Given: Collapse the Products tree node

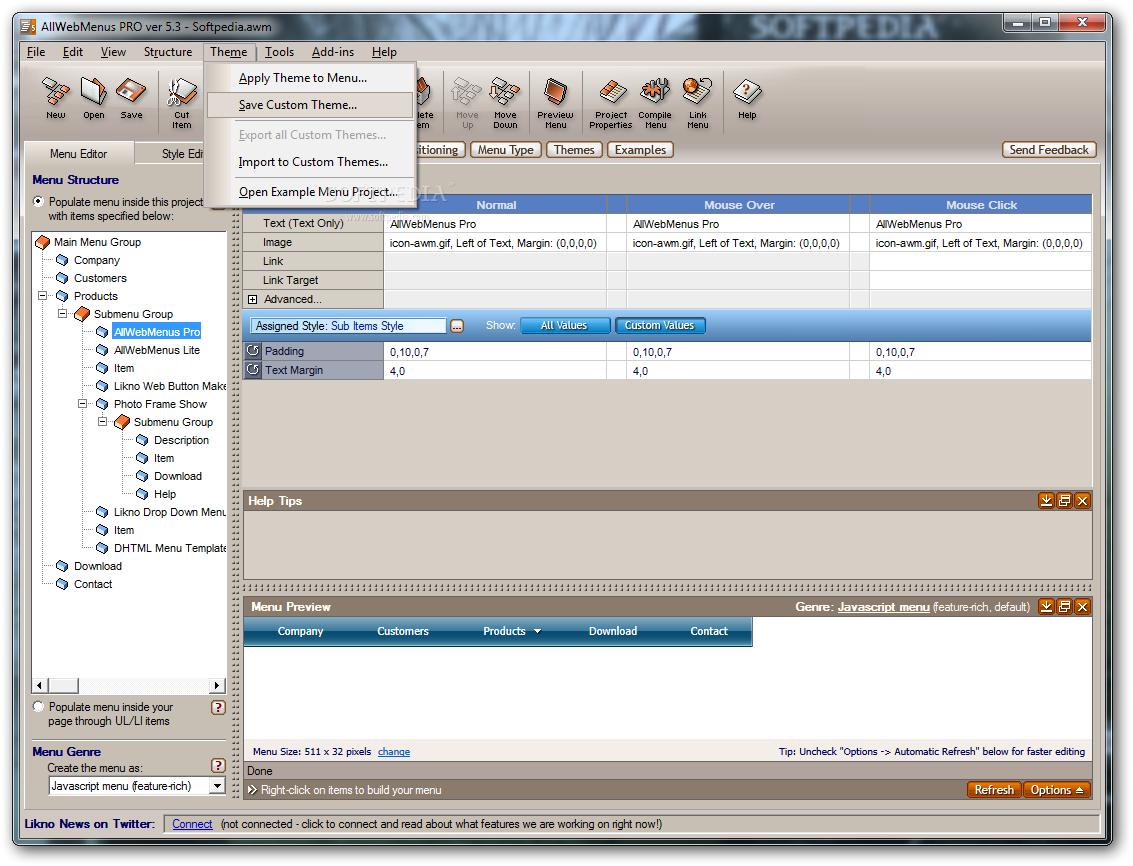Looking at the screenshot, I should click(43, 296).
